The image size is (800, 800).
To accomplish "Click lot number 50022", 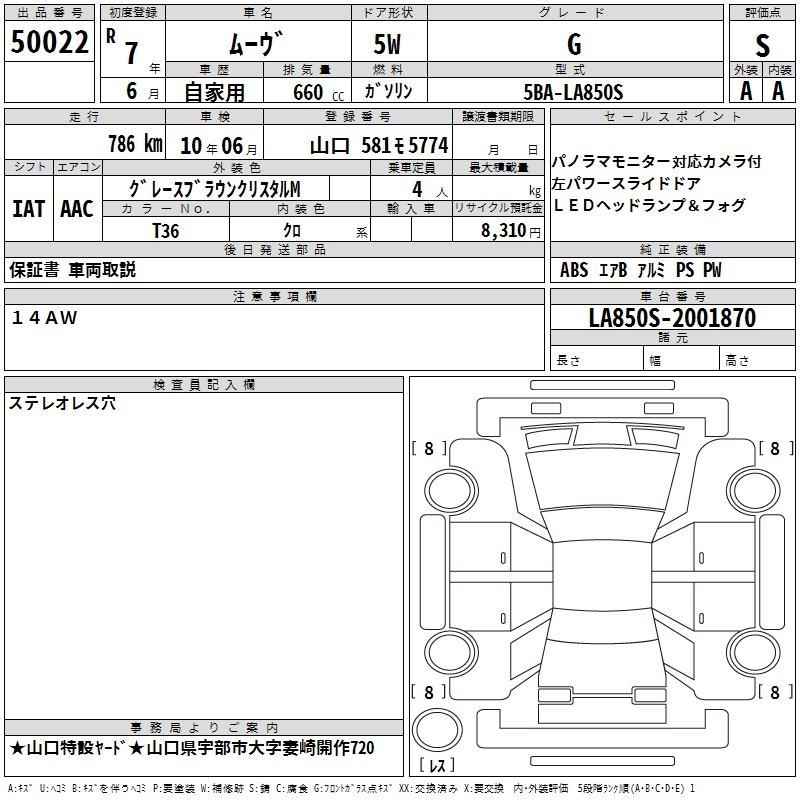I will click(49, 42).
